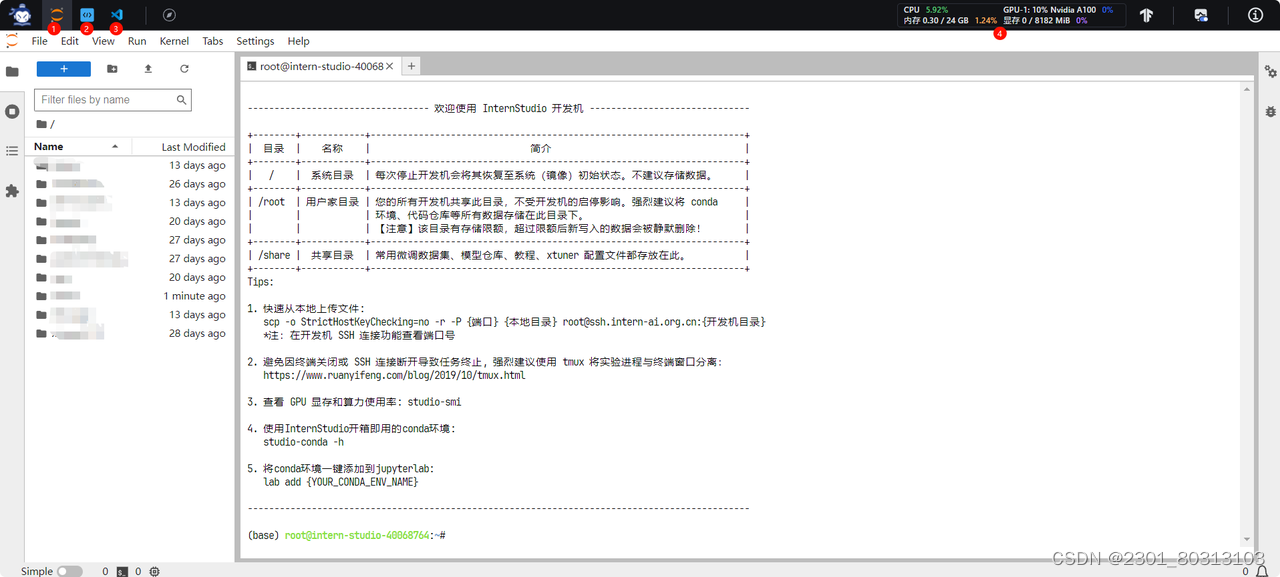Refresh the file list
Image resolution: width=1280 pixels, height=577 pixels.
pos(184,69)
